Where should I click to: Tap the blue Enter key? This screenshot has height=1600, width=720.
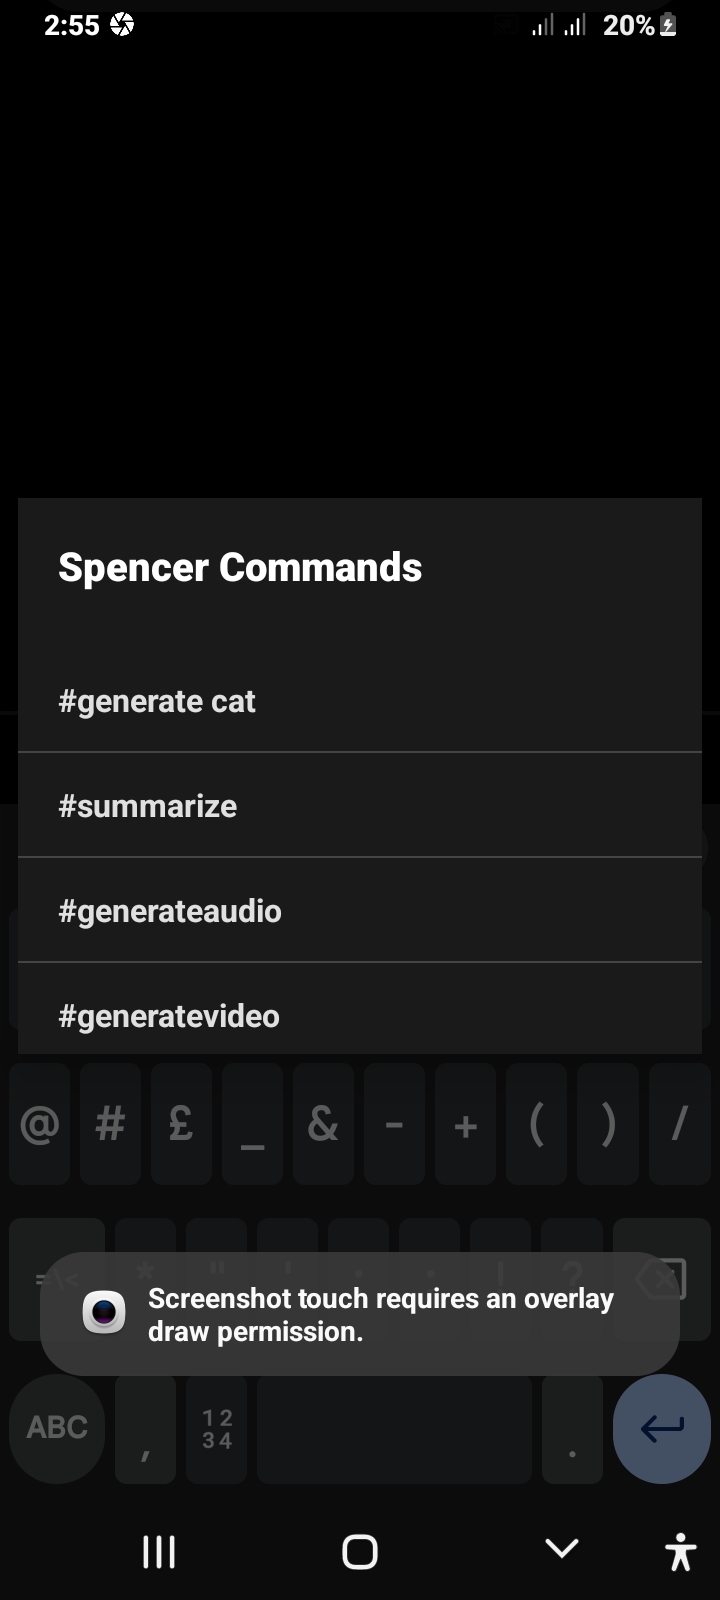(661, 1429)
